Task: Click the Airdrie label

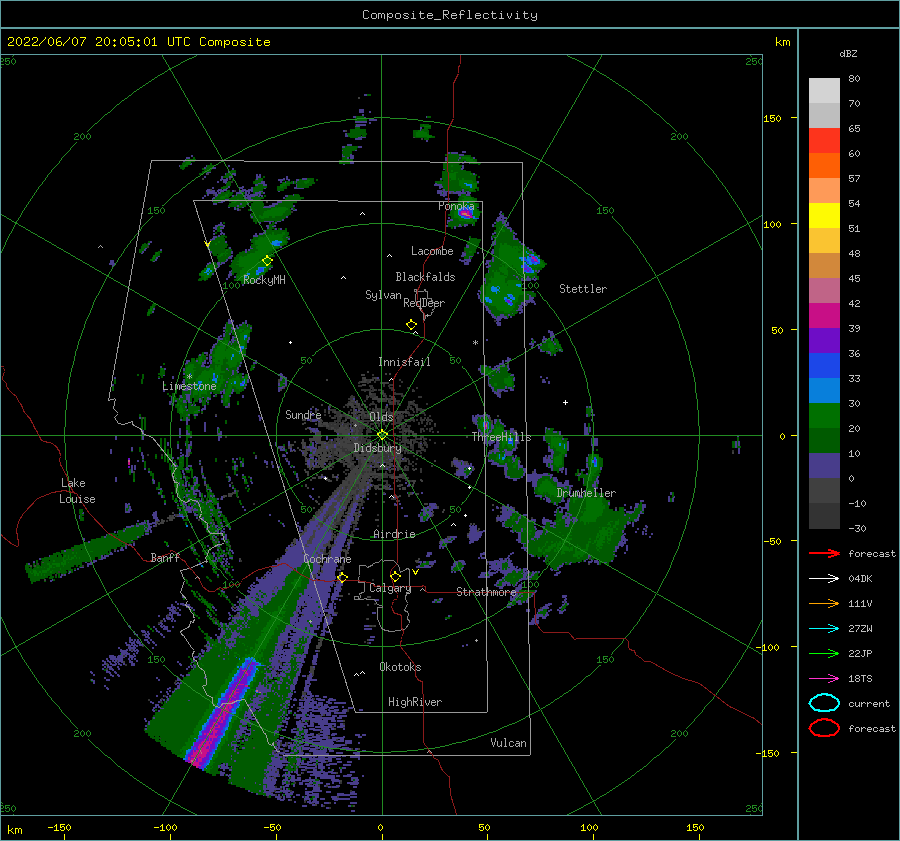Action: point(394,534)
